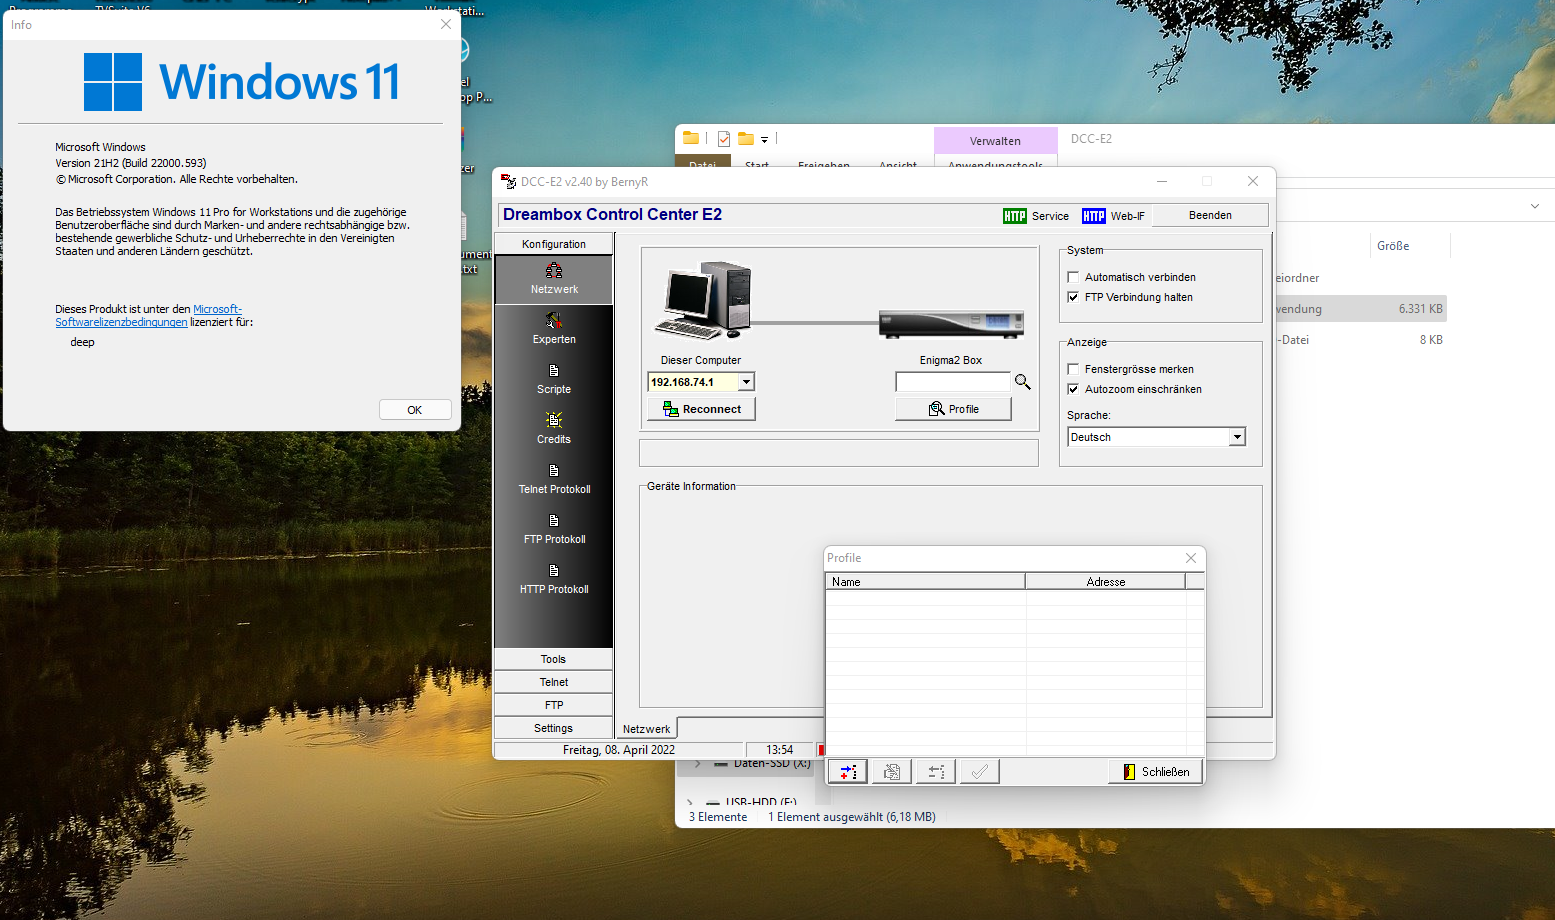Image resolution: width=1555 pixels, height=920 pixels.
Task: Uncheck FTP Verbindung halten
Action: click(1073, 297)
